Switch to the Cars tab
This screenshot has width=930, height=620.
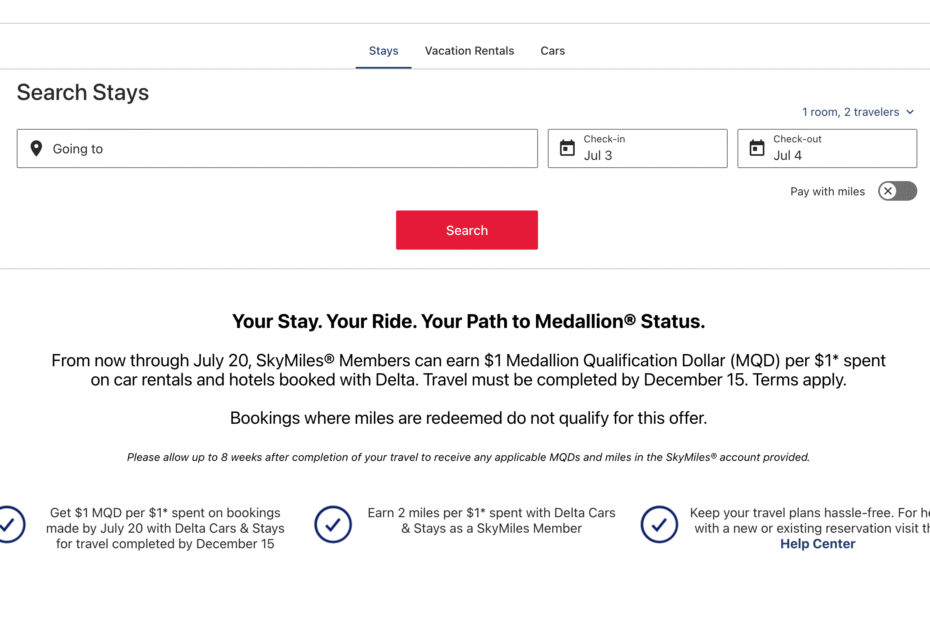[553, 51]
